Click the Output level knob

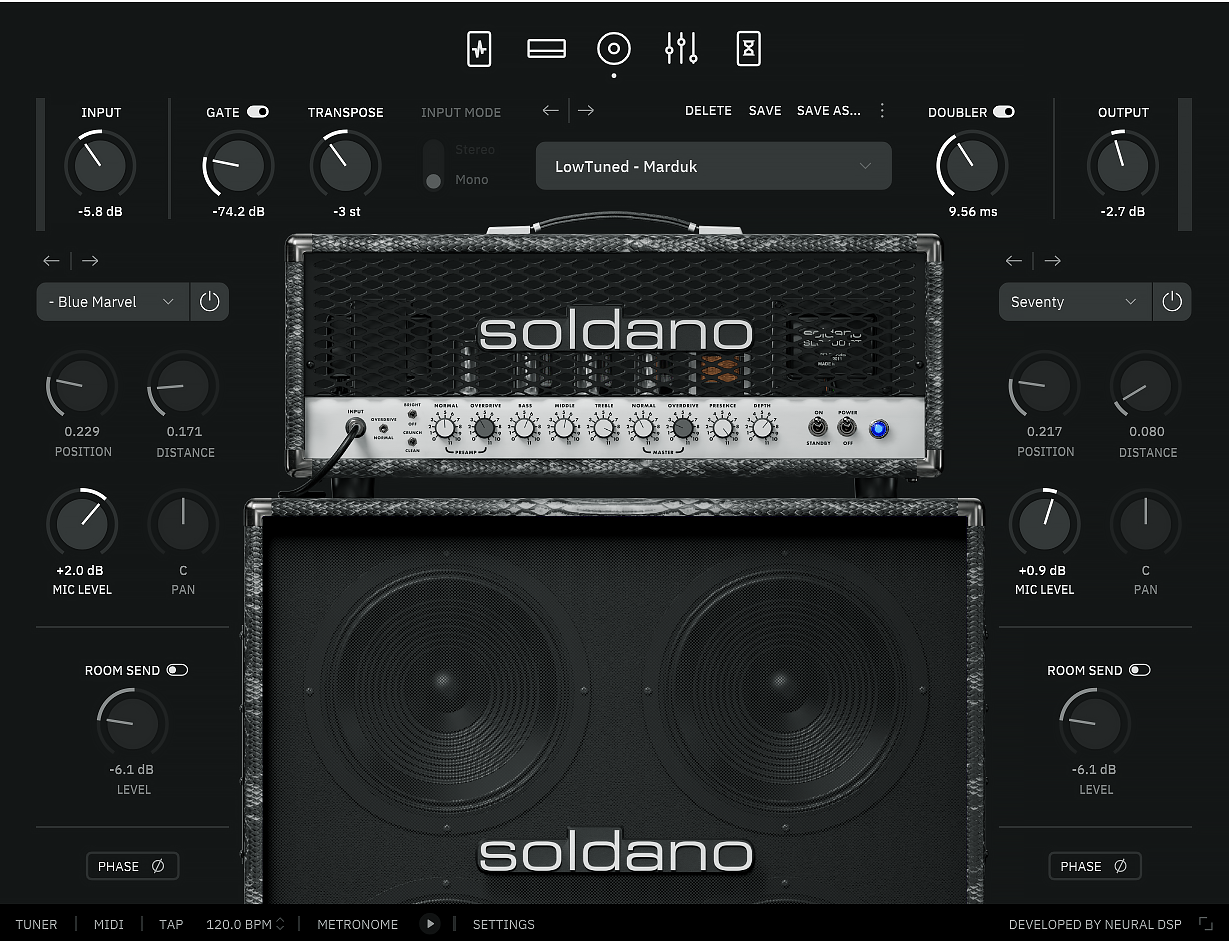click(x=1123, y=165)
